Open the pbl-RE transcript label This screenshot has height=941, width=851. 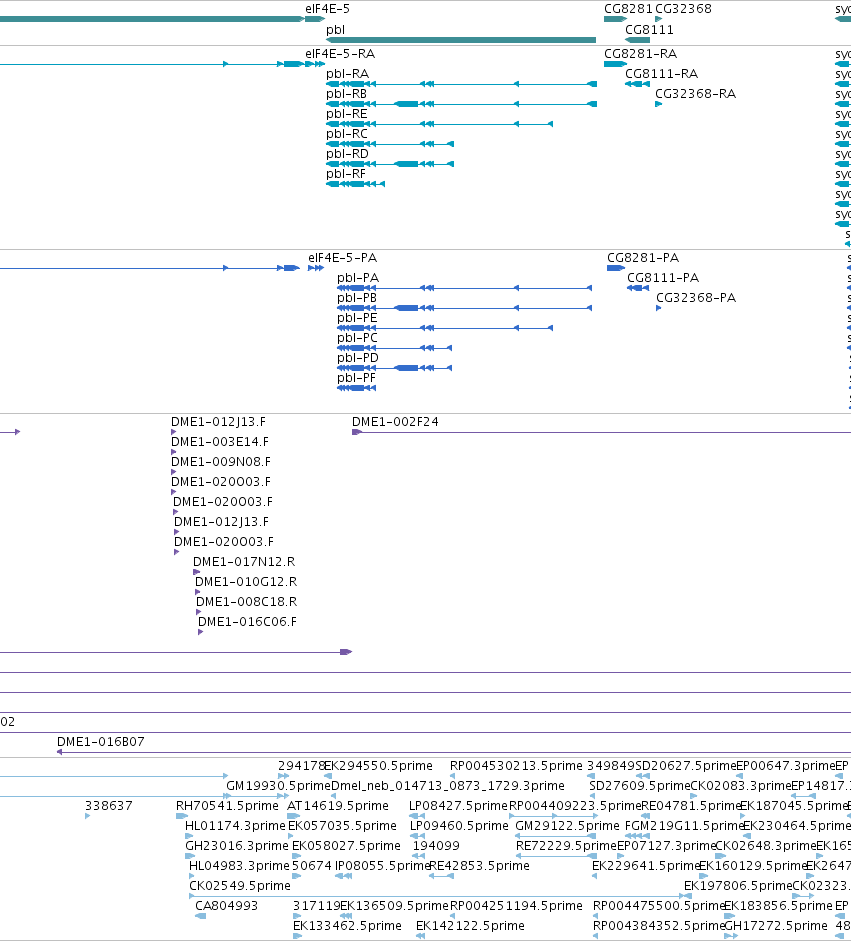pos(346,113)
